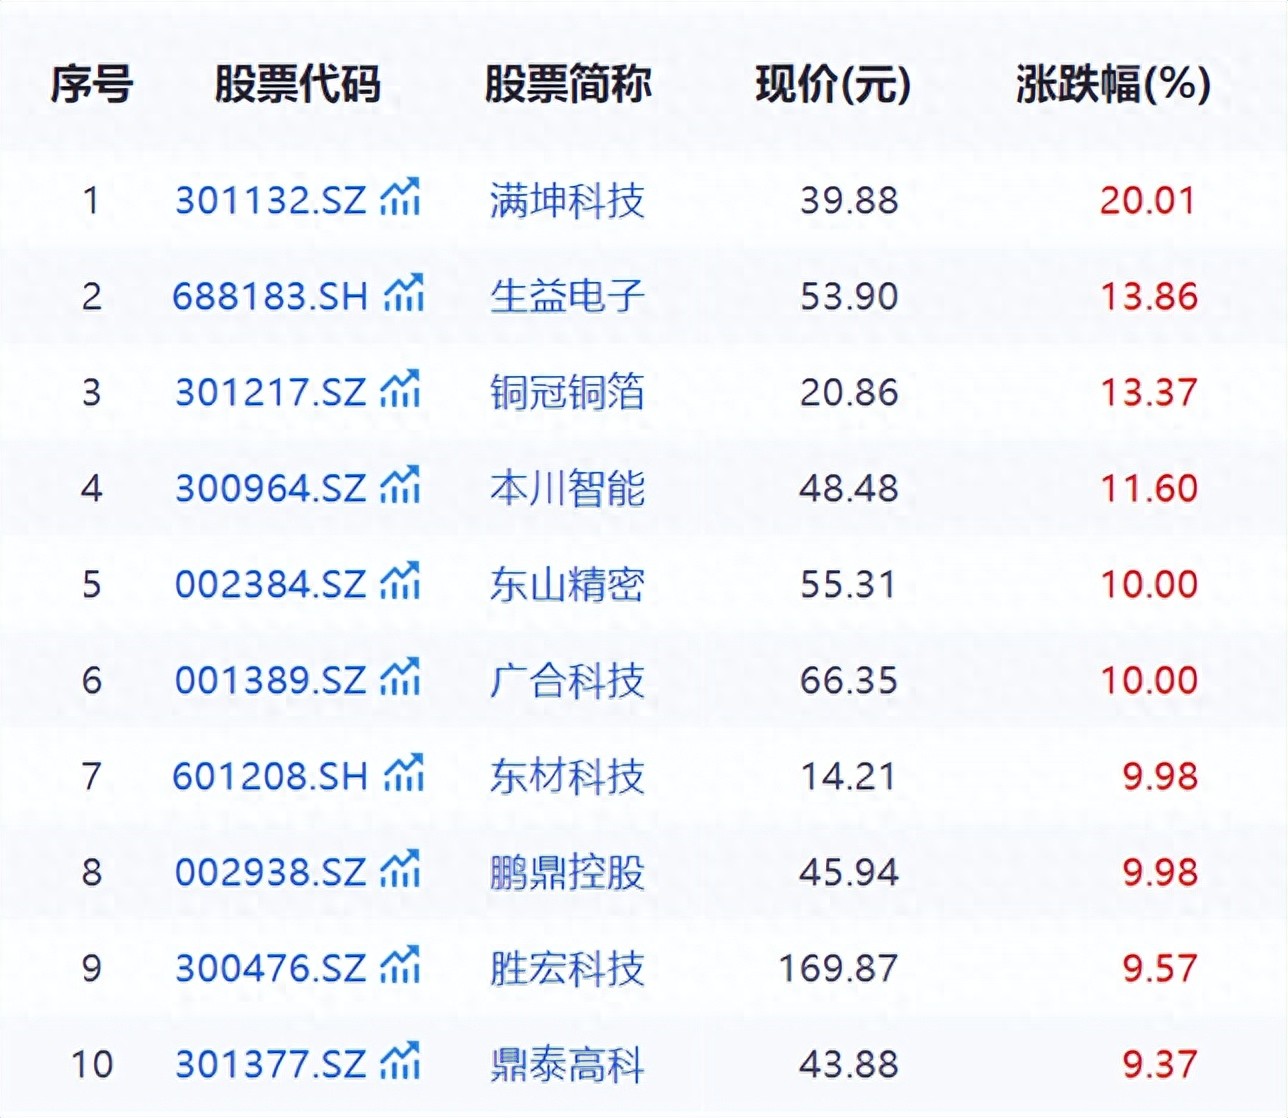The width and height of the screenshot is (1288, 1118).
Task: Click chart icon next to 002384.SZ
Action: pyautogui.click(x=400, y=582)
